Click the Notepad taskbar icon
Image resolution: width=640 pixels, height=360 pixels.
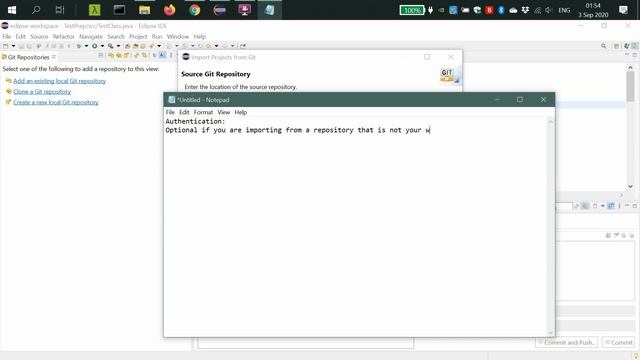[x=269, y=10]
